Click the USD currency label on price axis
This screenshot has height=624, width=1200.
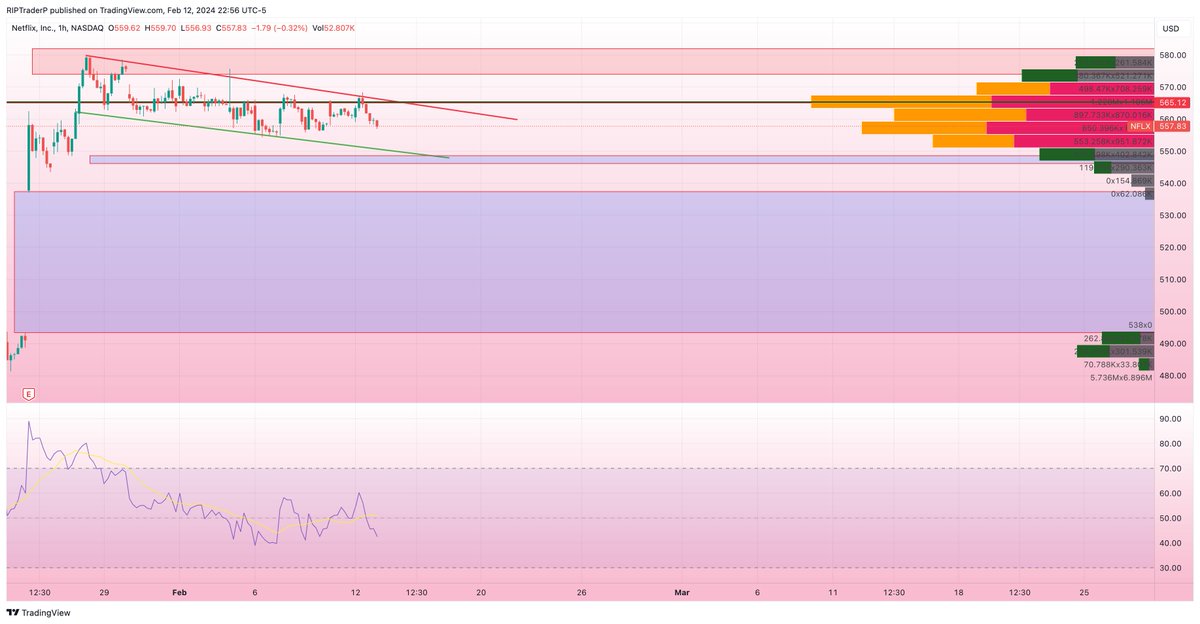[x=1173, y=28]
